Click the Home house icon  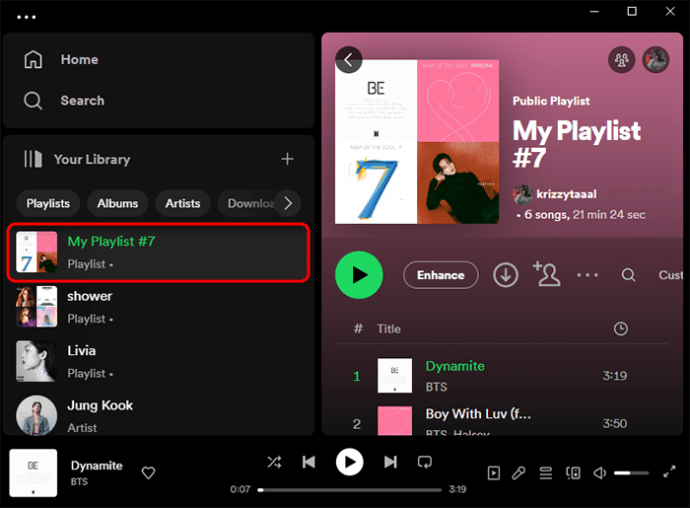tap(33, 59)
